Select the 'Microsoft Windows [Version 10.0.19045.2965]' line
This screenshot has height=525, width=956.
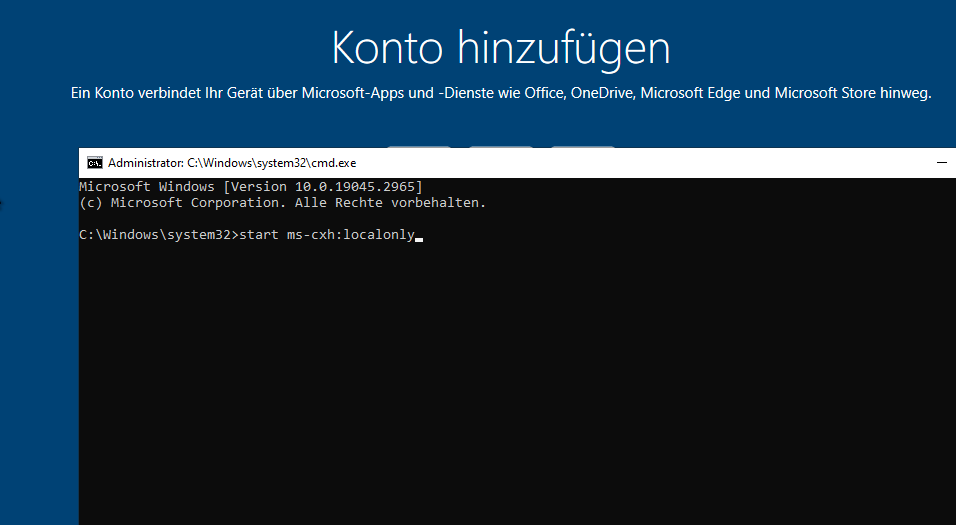coord(251,187)
